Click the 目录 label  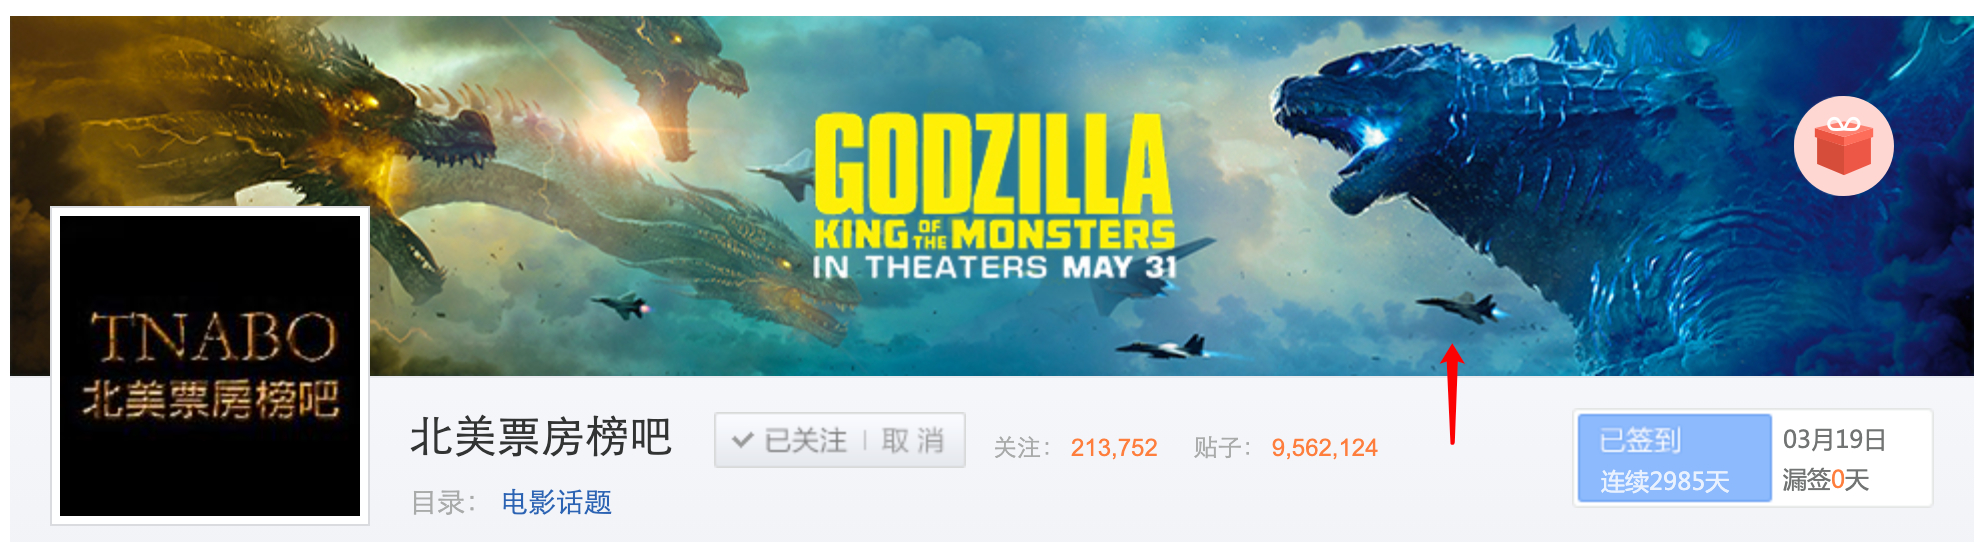coord(437,502)
